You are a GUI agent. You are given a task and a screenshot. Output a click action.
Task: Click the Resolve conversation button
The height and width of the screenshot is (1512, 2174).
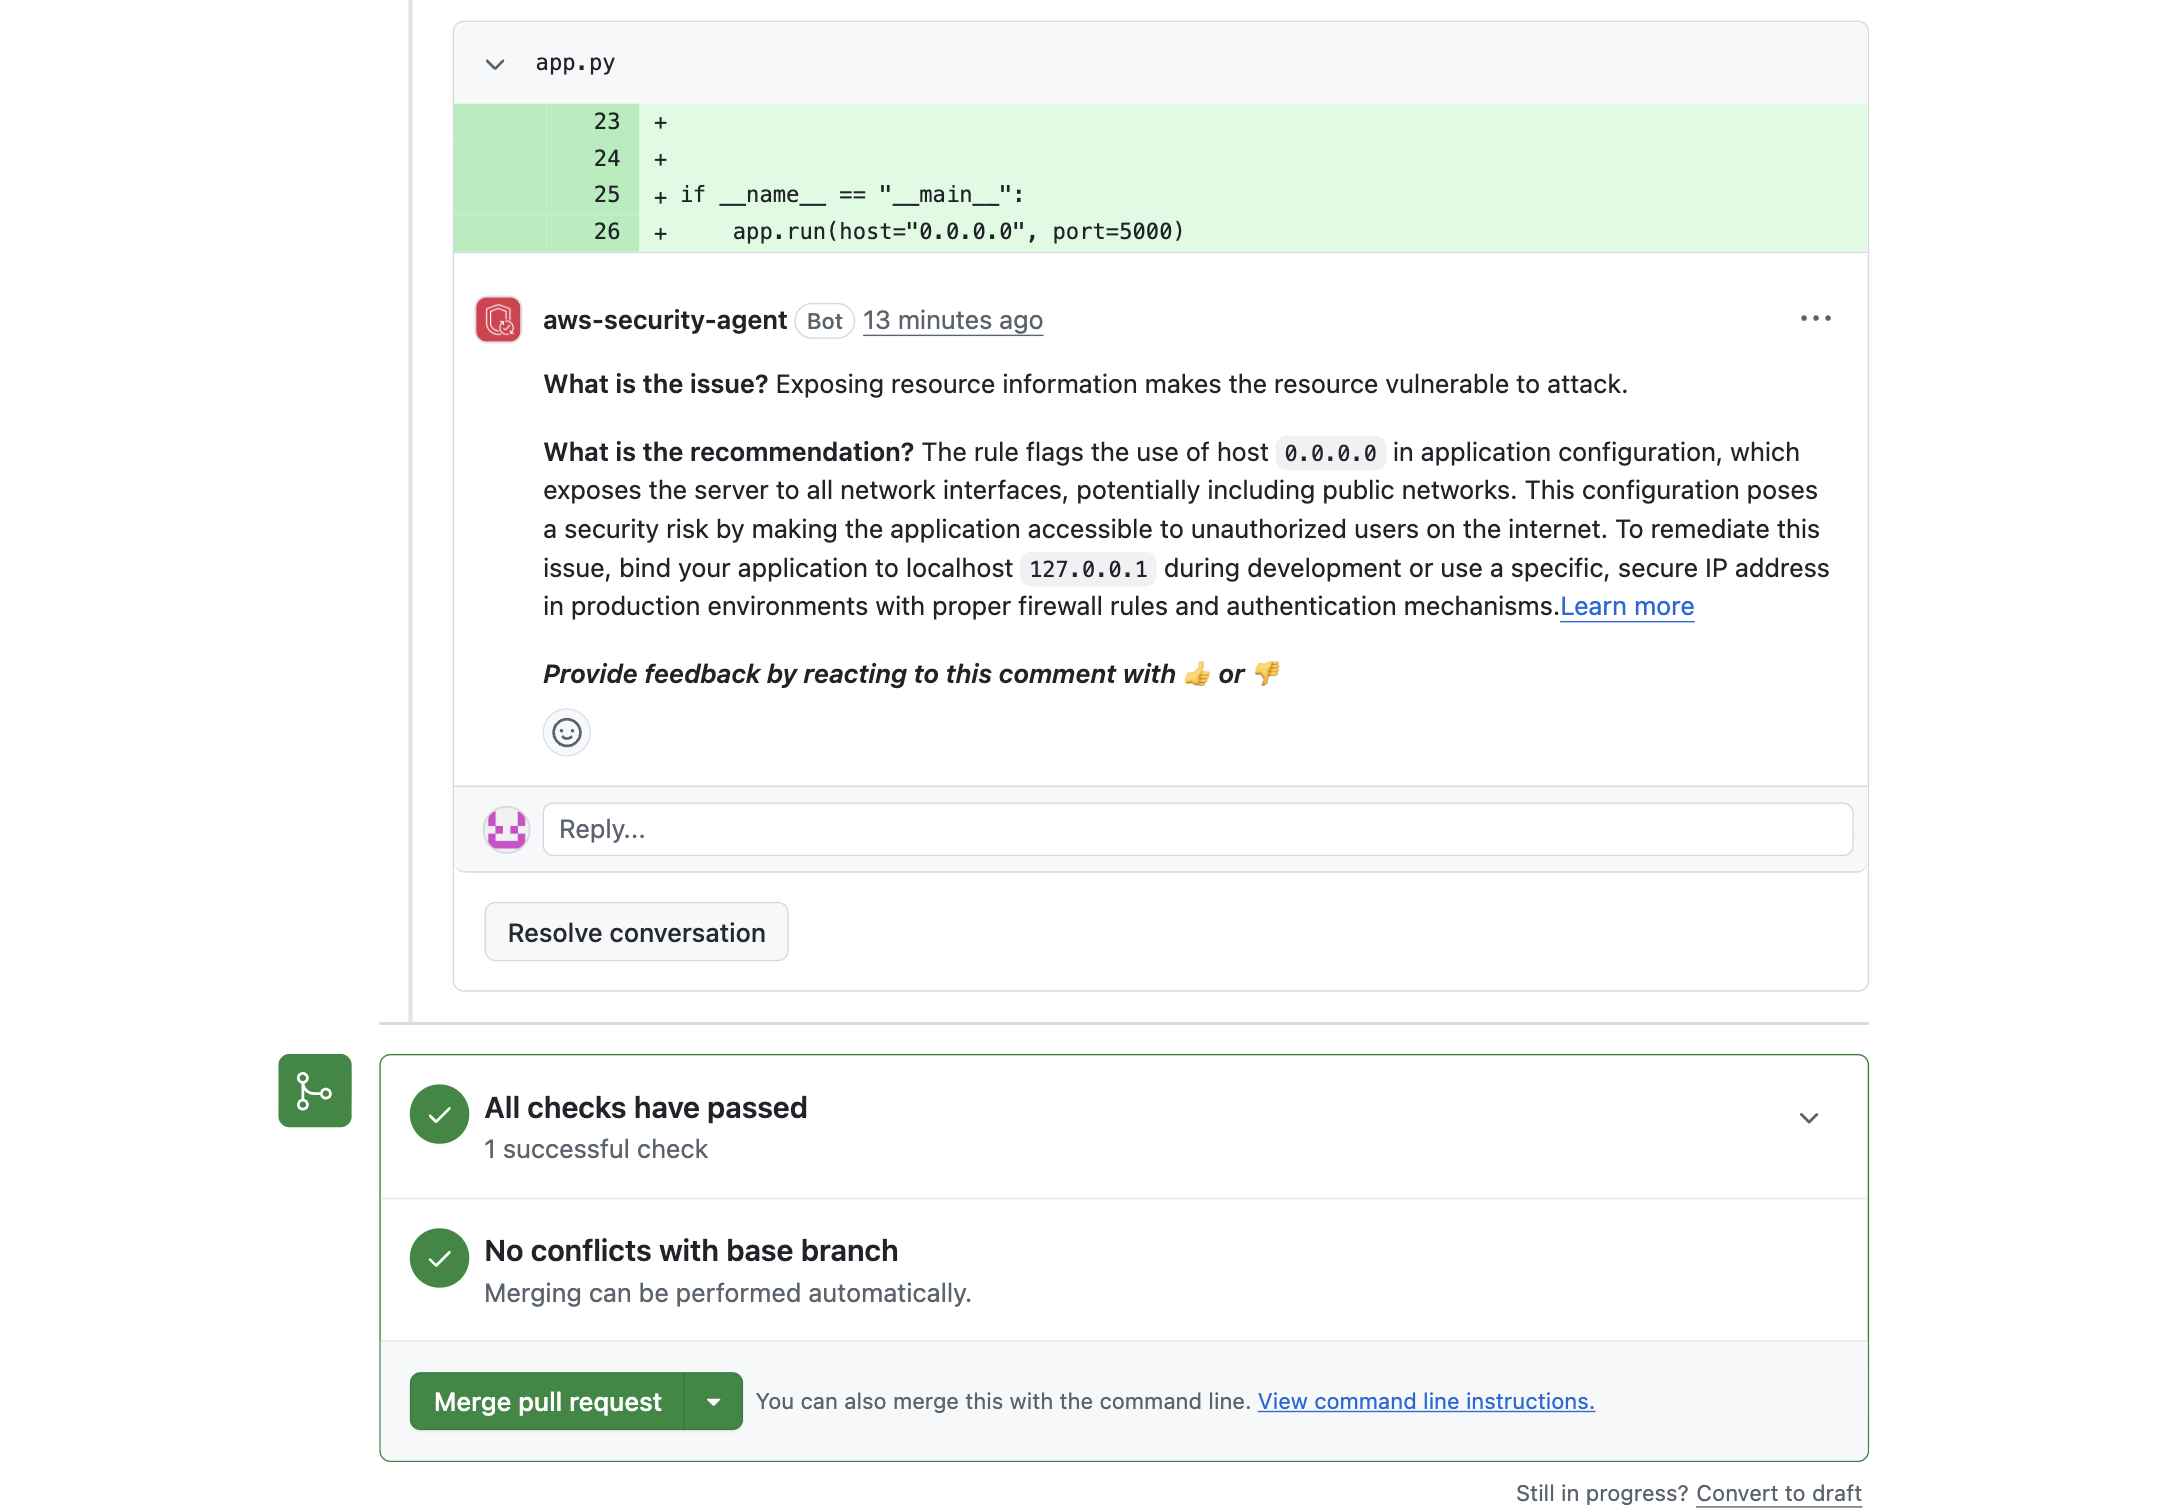[636, 931]
